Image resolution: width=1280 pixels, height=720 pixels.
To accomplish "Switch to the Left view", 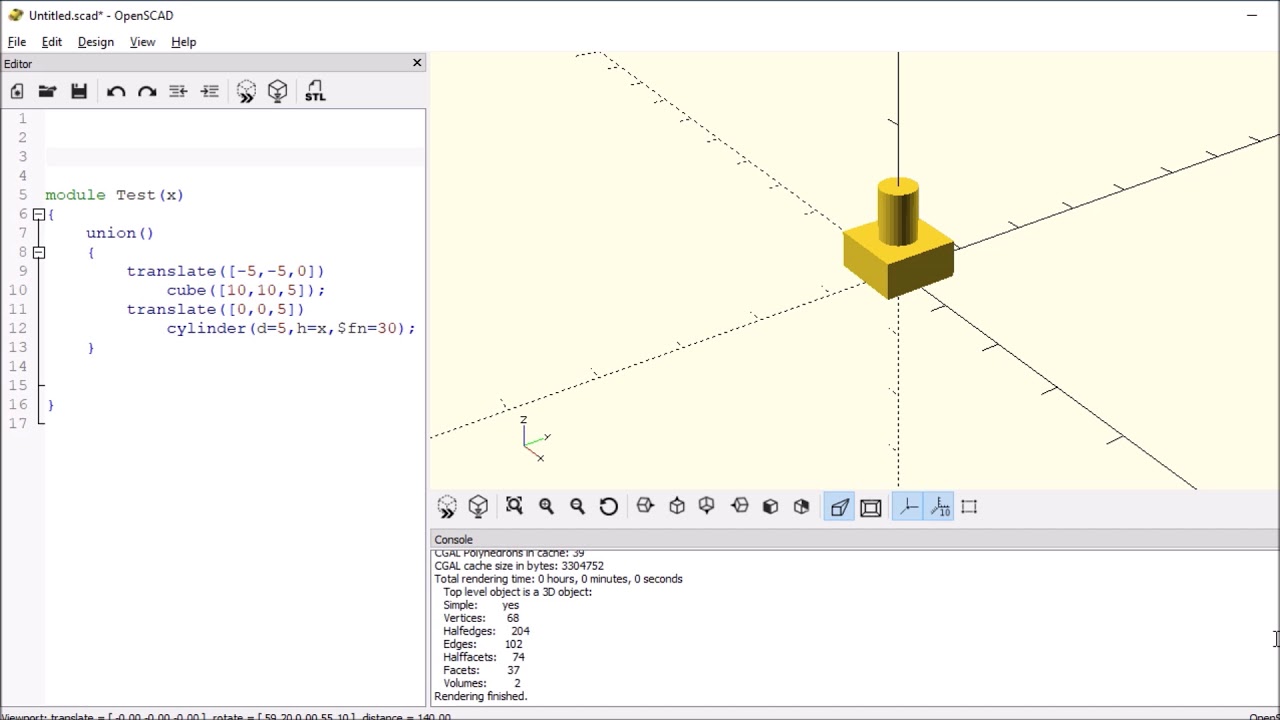I will coord(740,507).
